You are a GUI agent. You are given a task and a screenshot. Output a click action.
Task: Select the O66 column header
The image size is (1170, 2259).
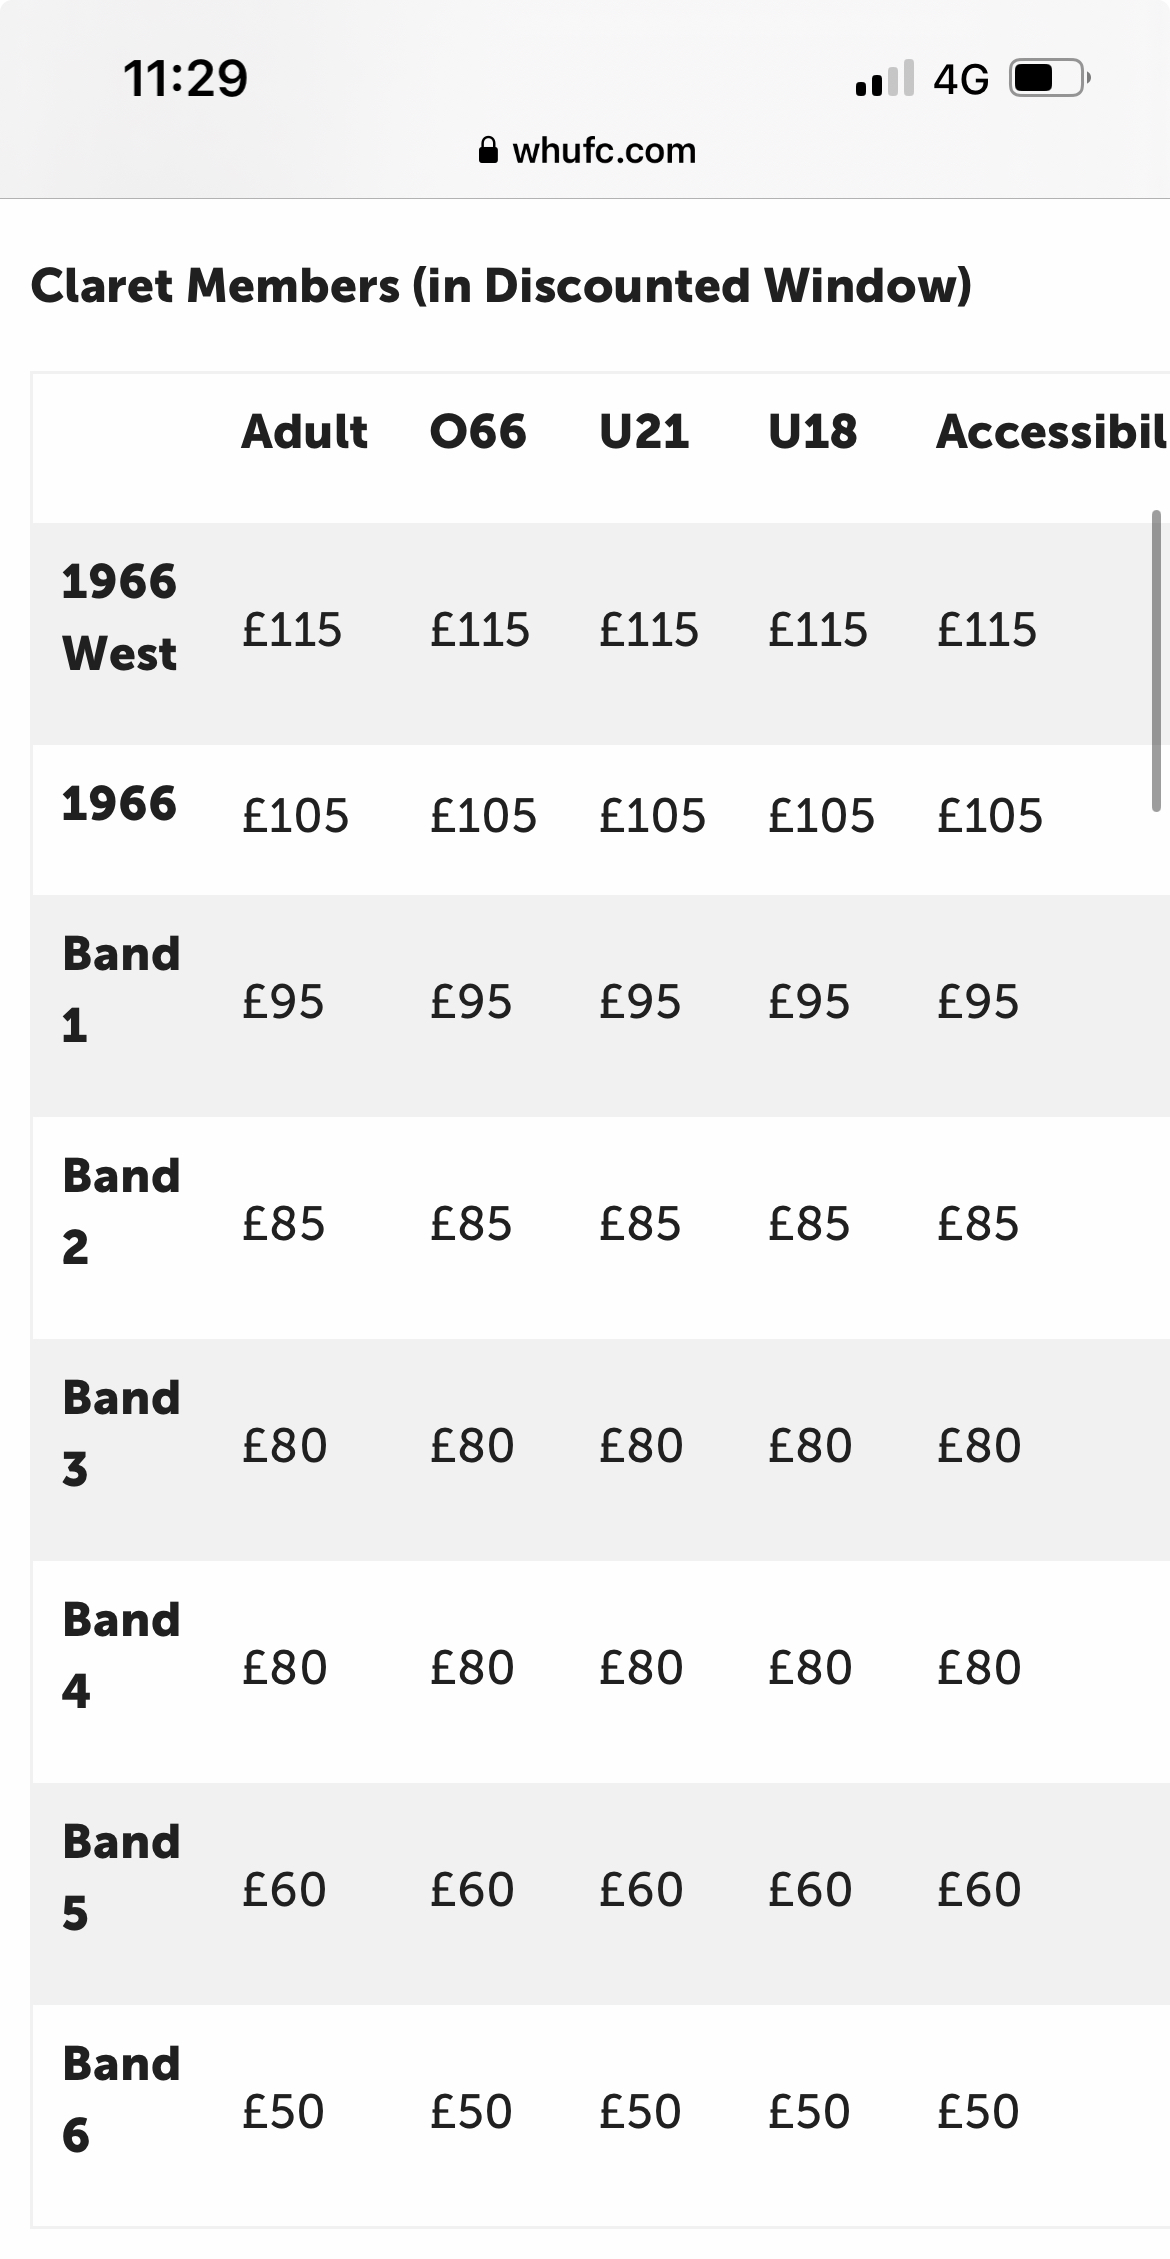tap(478, 432)
